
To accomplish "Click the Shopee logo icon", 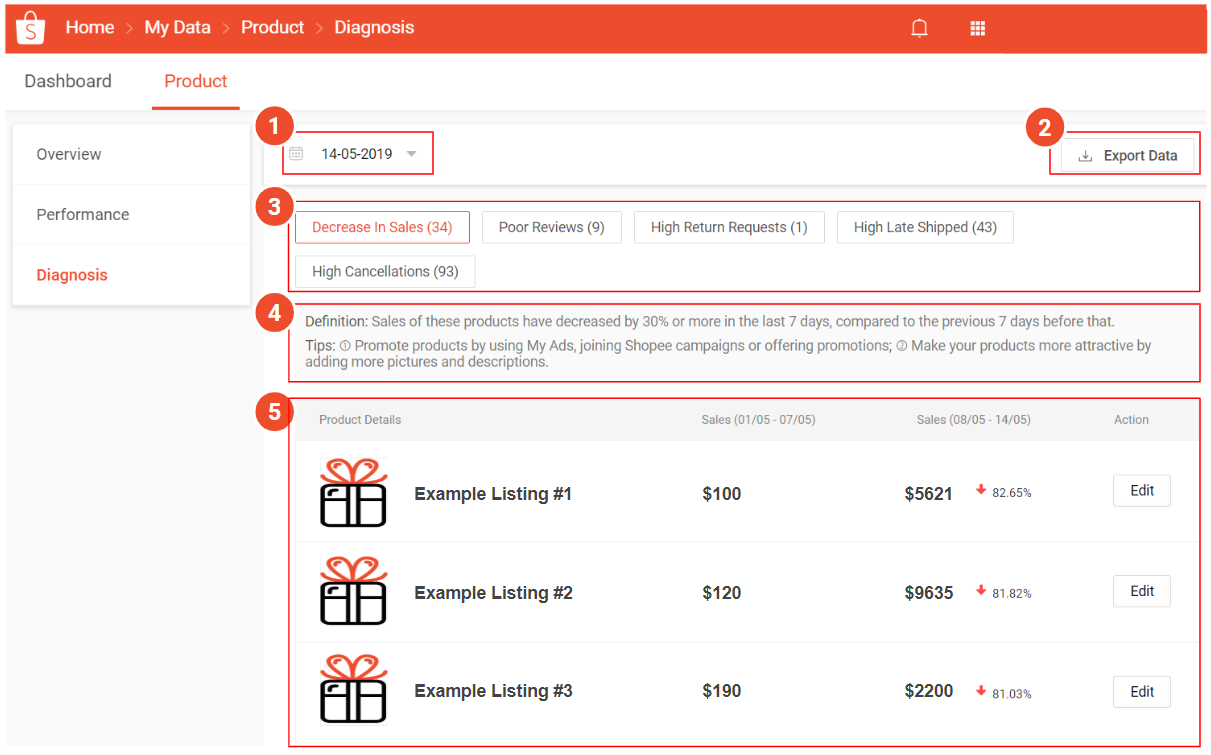I will click(x=31, y=28).
